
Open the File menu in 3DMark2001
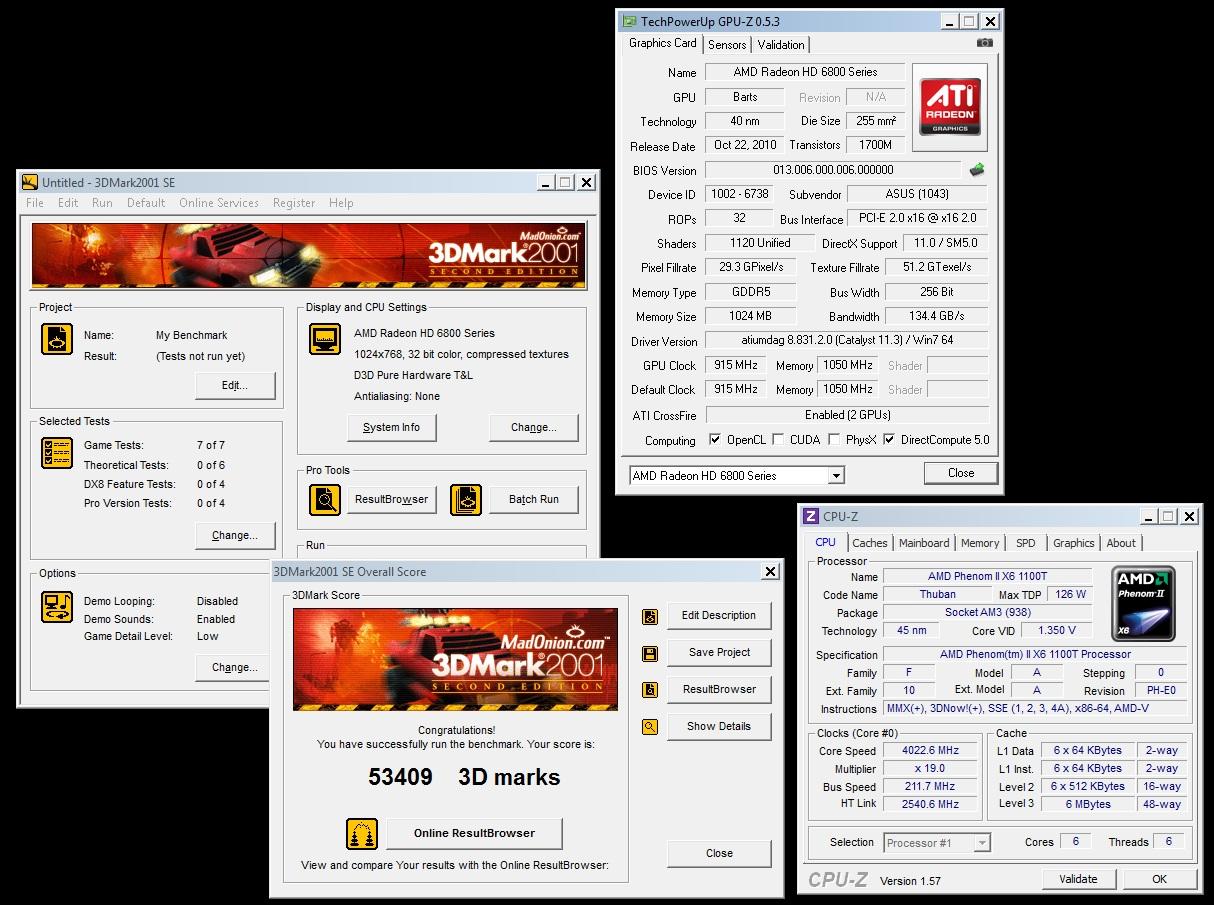tap(35, 203)
